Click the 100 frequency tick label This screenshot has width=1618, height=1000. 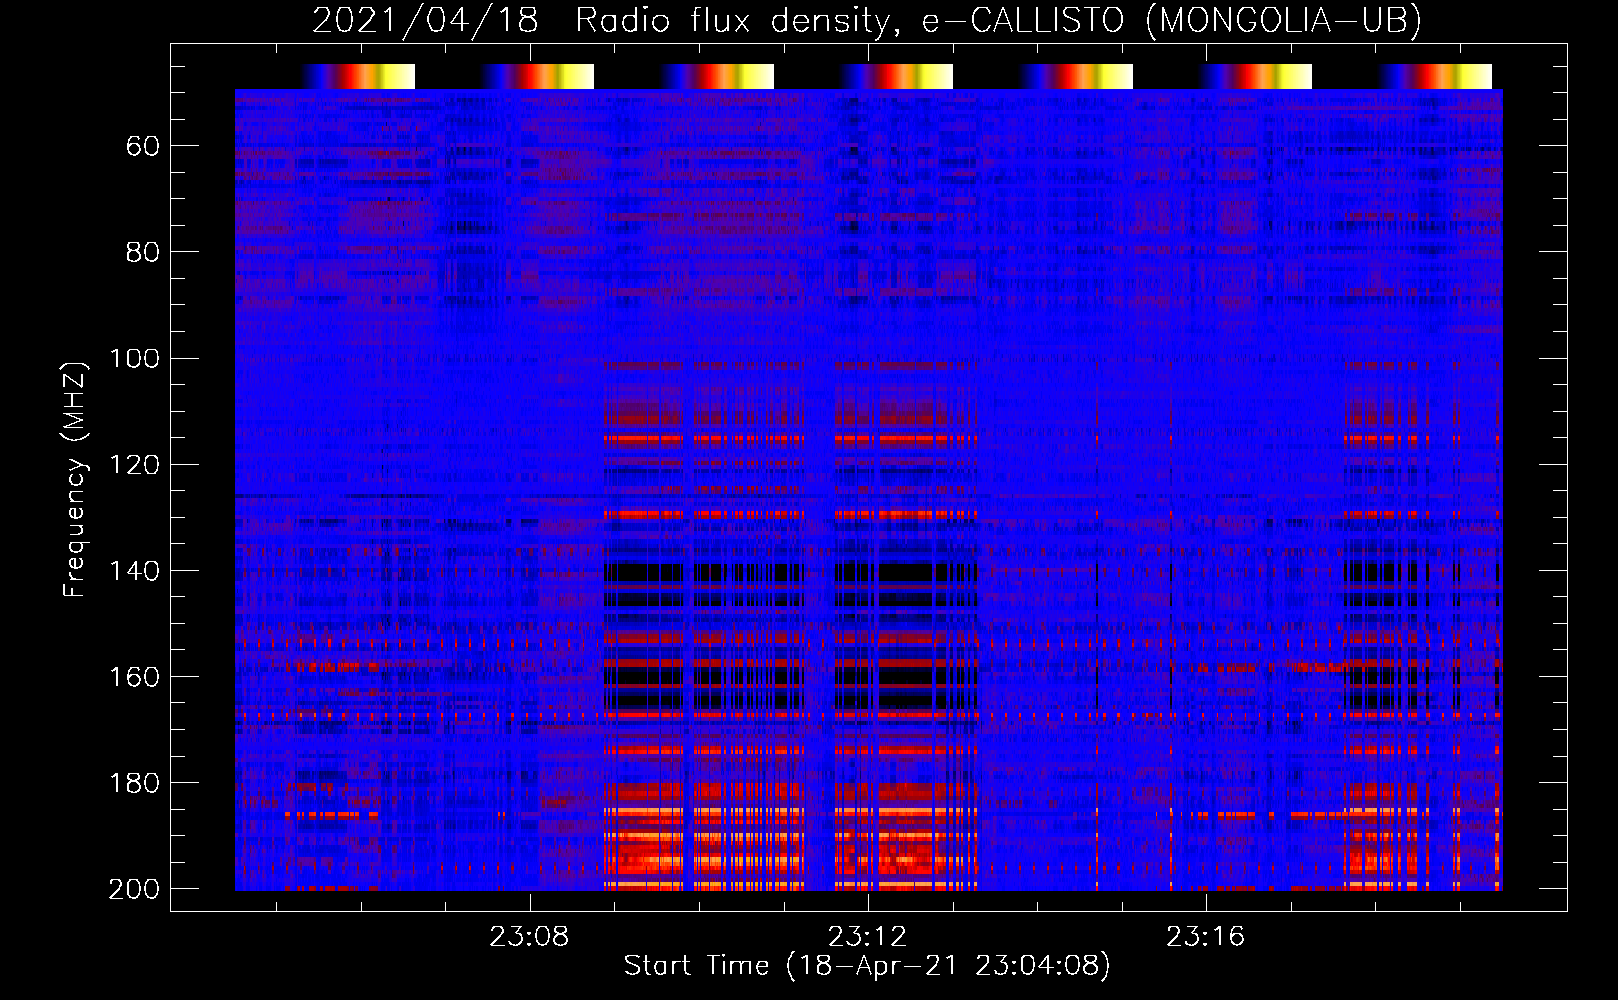point(135,358)
